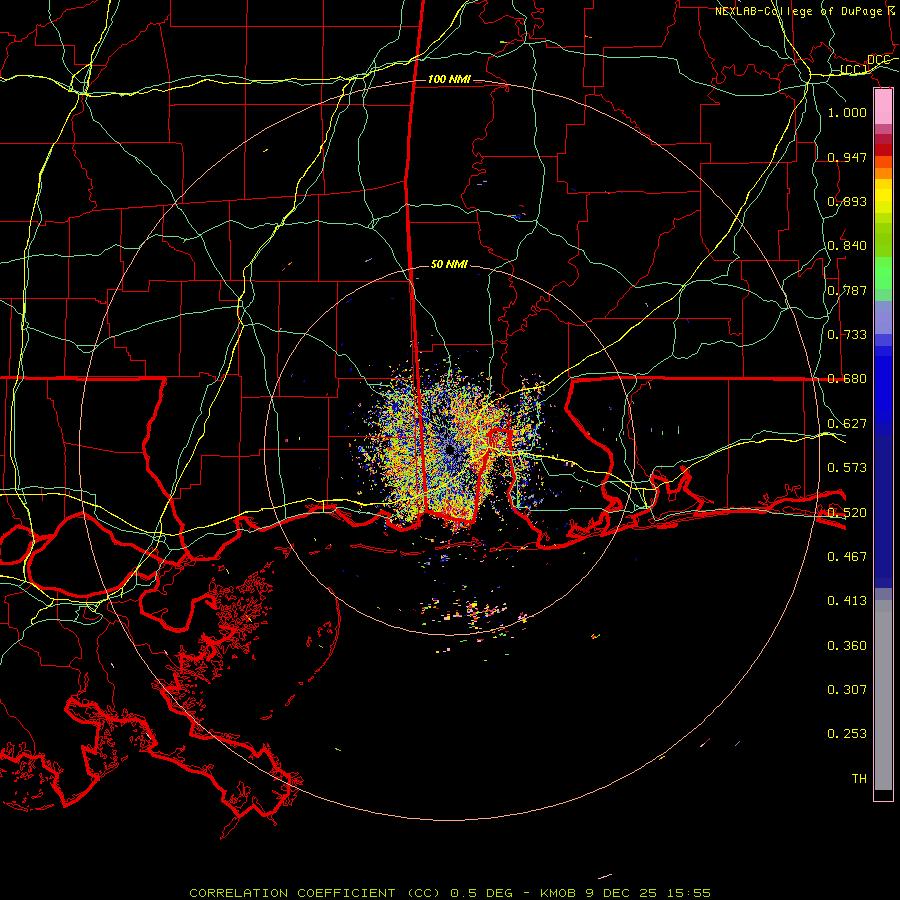Viewport: 900px width, 900px height.
Task: Click the 100 NMI range ring label
Action: (x=449, y=79)
